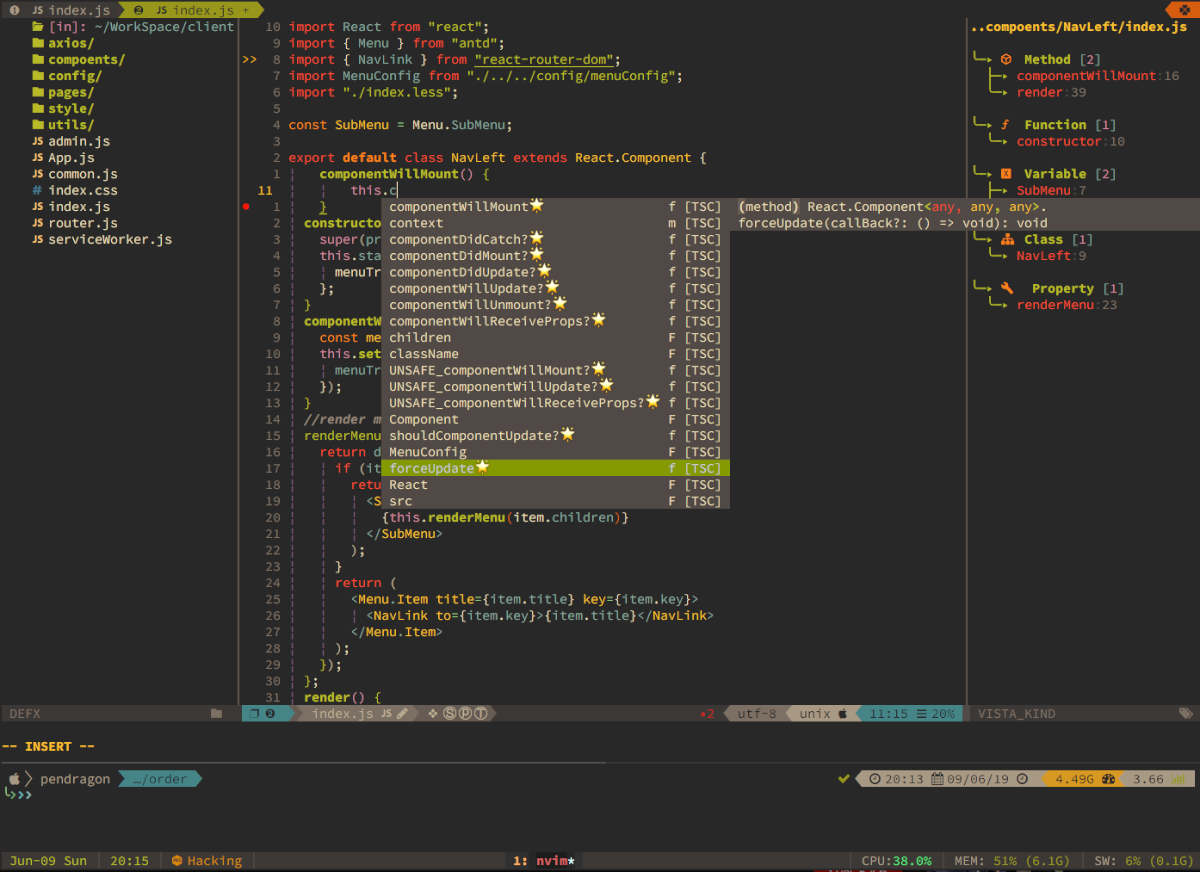Click the Apple icon in the vim statusline

click(843, 713)
